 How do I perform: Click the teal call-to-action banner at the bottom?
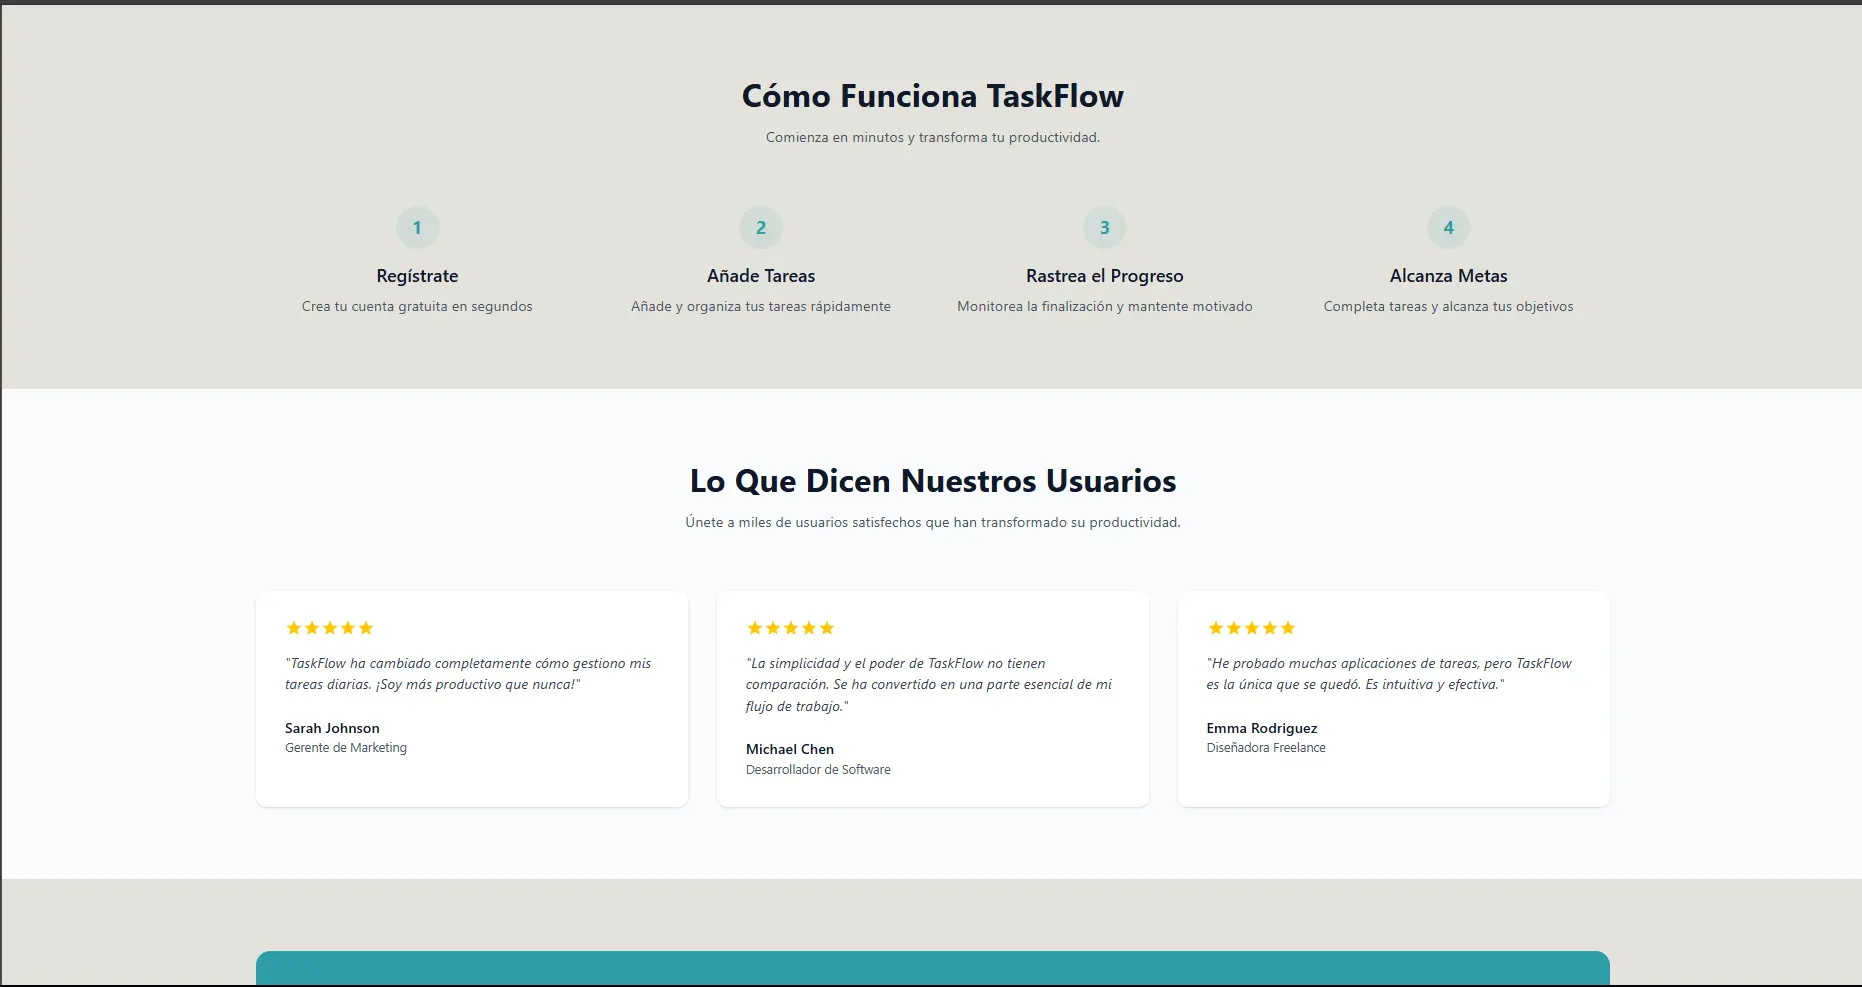[933, 968]
